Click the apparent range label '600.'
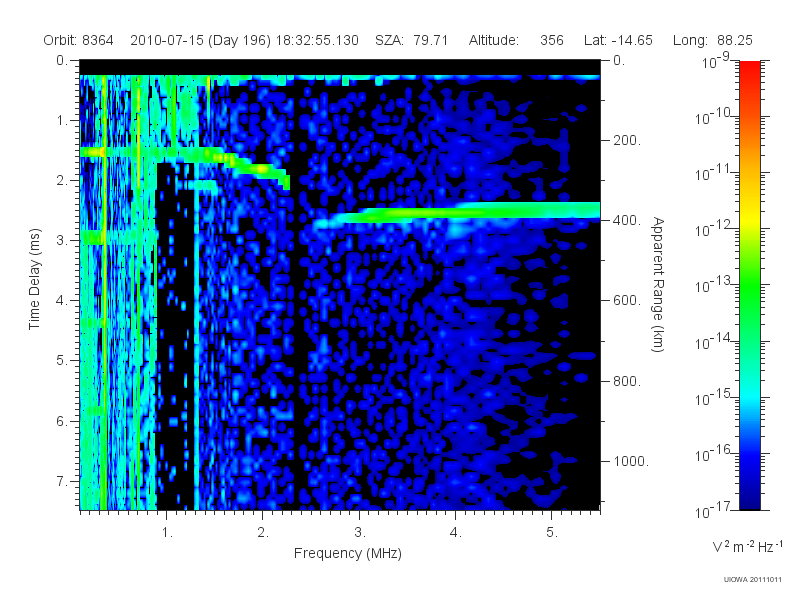Viewport: 800px width, 600px height. (627, 301)
